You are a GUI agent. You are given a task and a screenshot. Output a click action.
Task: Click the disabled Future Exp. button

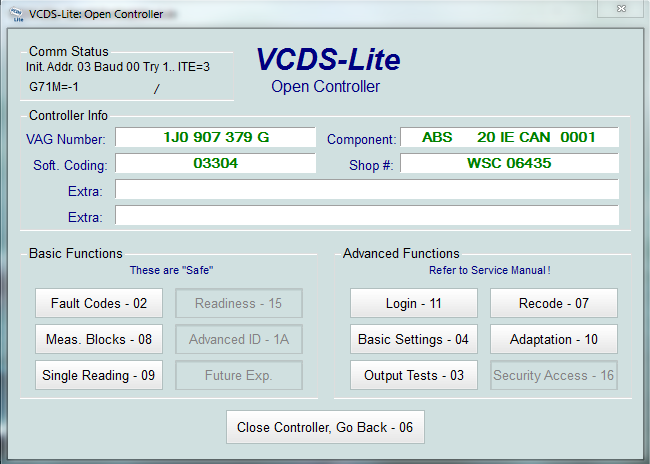(239, 375)
